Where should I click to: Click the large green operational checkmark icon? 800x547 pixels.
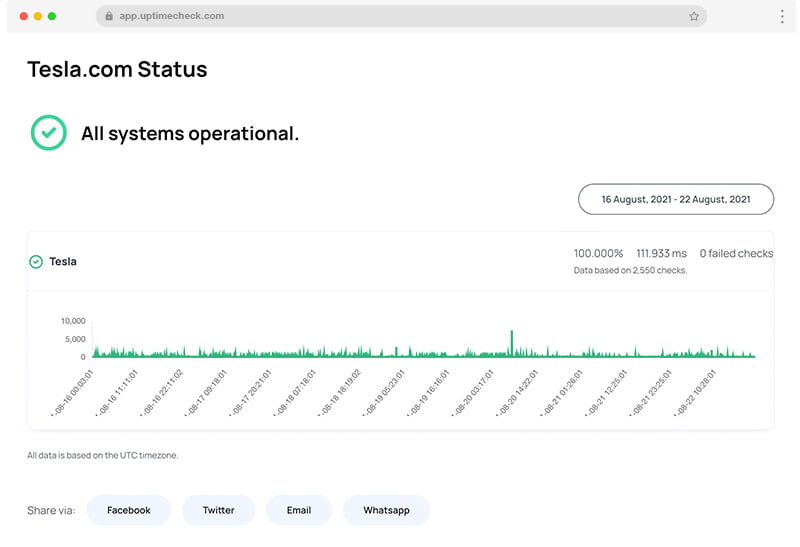48,133
